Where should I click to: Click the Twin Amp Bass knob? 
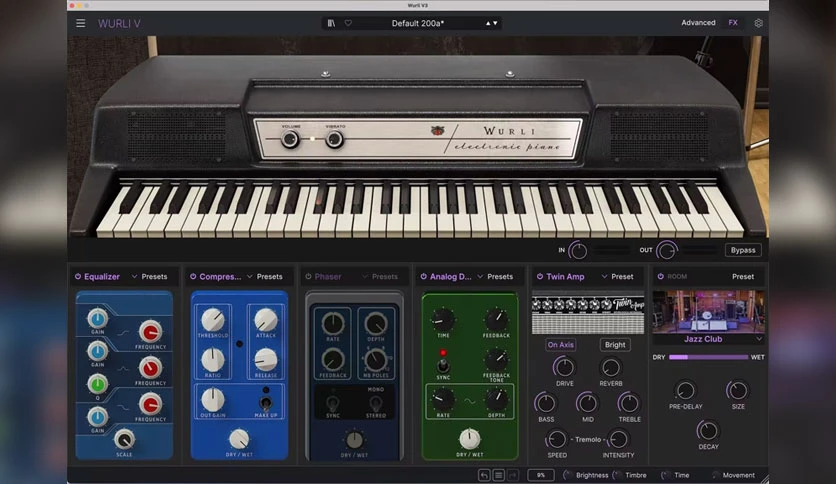click(545, 404)
